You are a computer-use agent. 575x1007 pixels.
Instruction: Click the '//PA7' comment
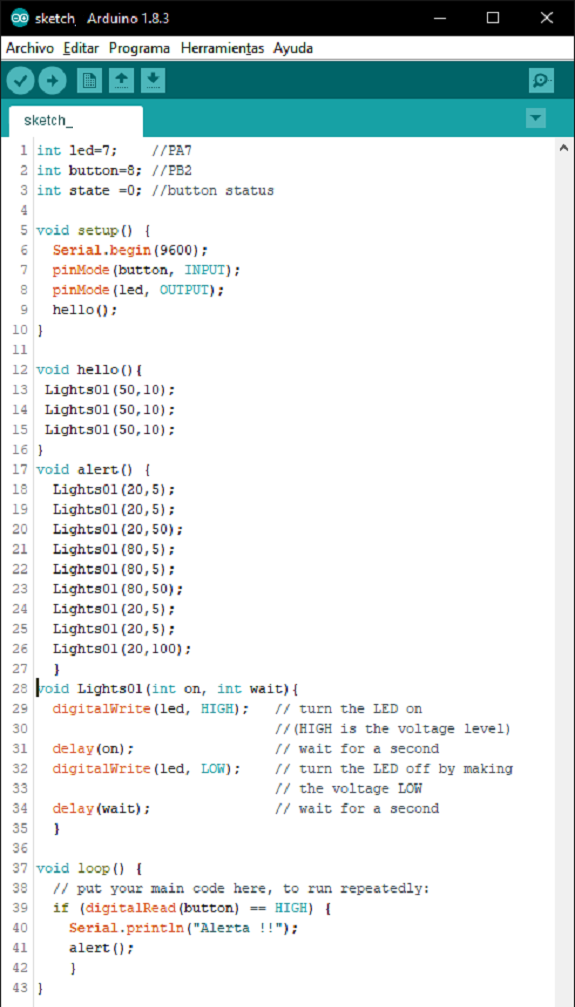click(x=172, y=151)
